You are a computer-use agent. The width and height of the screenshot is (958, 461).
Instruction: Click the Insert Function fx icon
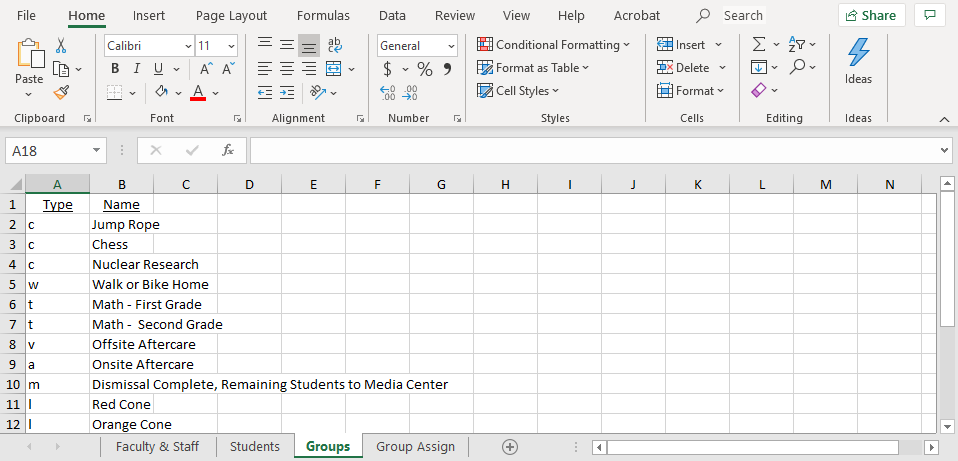228,150
